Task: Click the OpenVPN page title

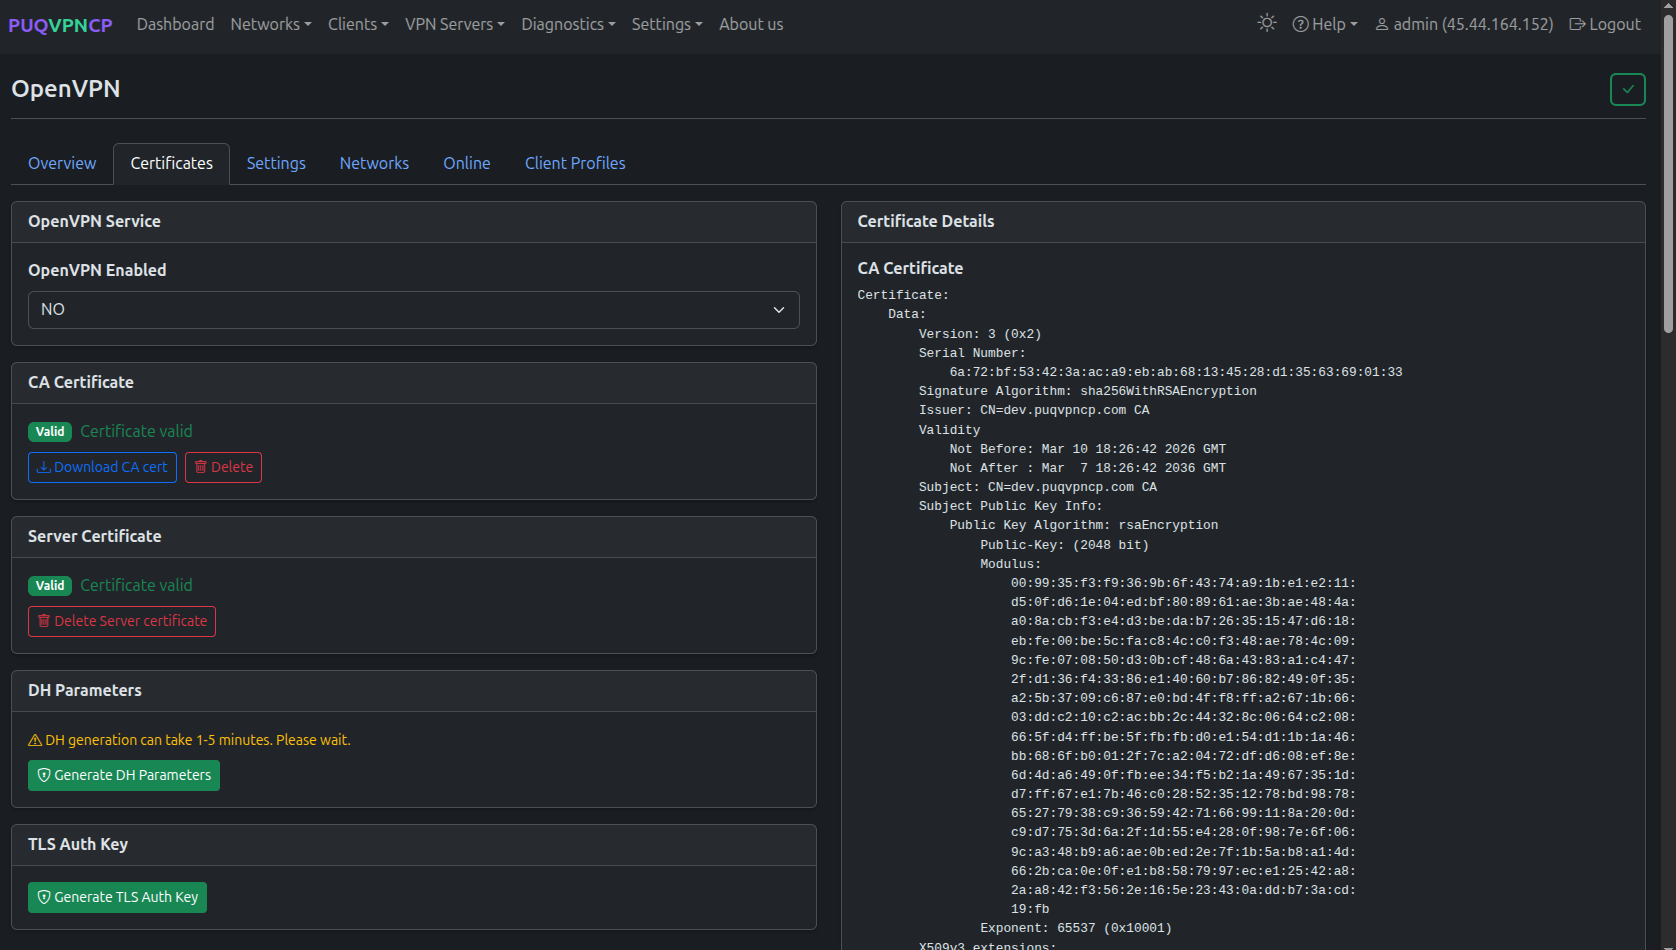Action: point(66,89)
